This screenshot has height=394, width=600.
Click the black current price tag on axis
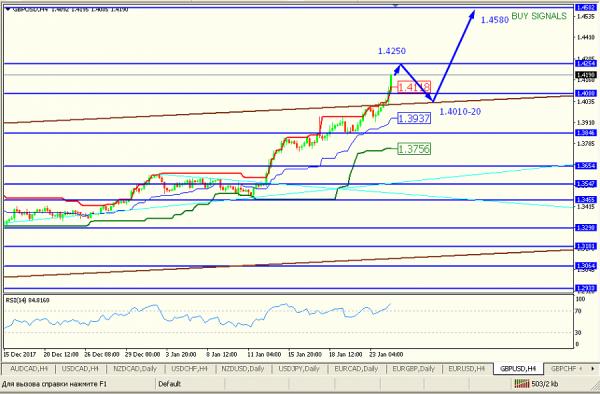[x=585, y=75]
